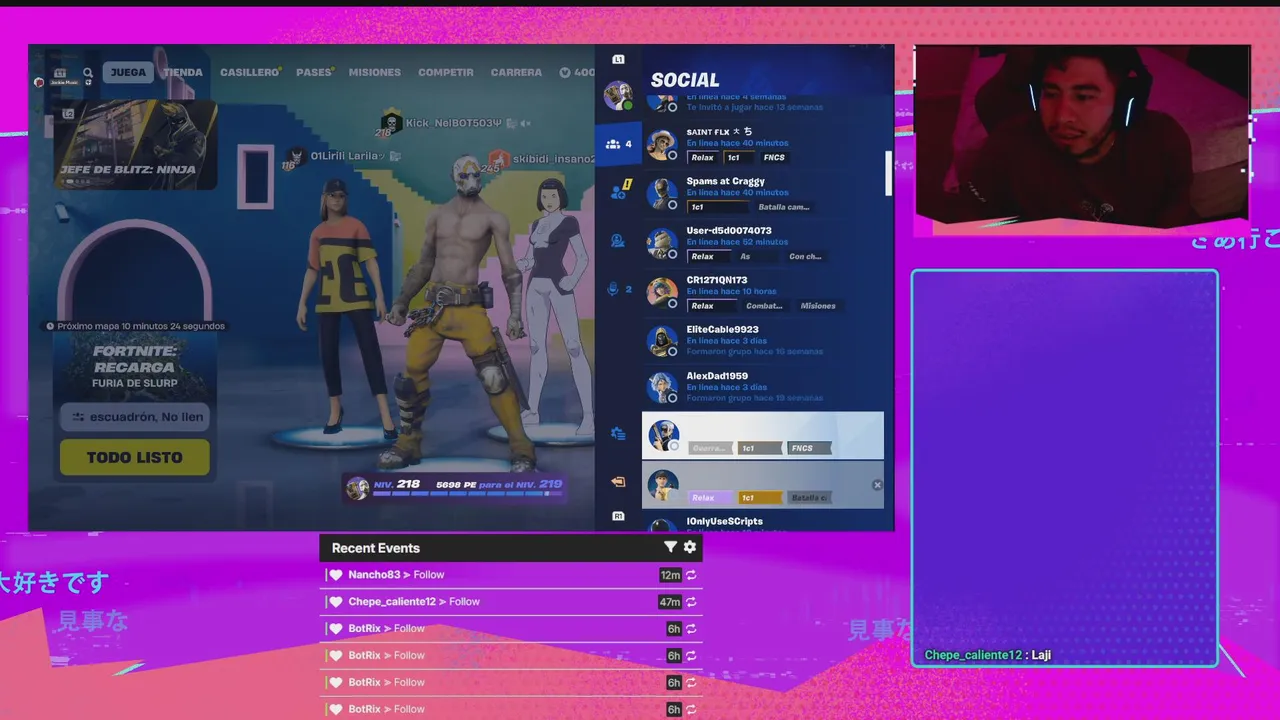Select friend IOnlyUseSCripts
This screenshot has width=1280, height=720.
[763, 523]
